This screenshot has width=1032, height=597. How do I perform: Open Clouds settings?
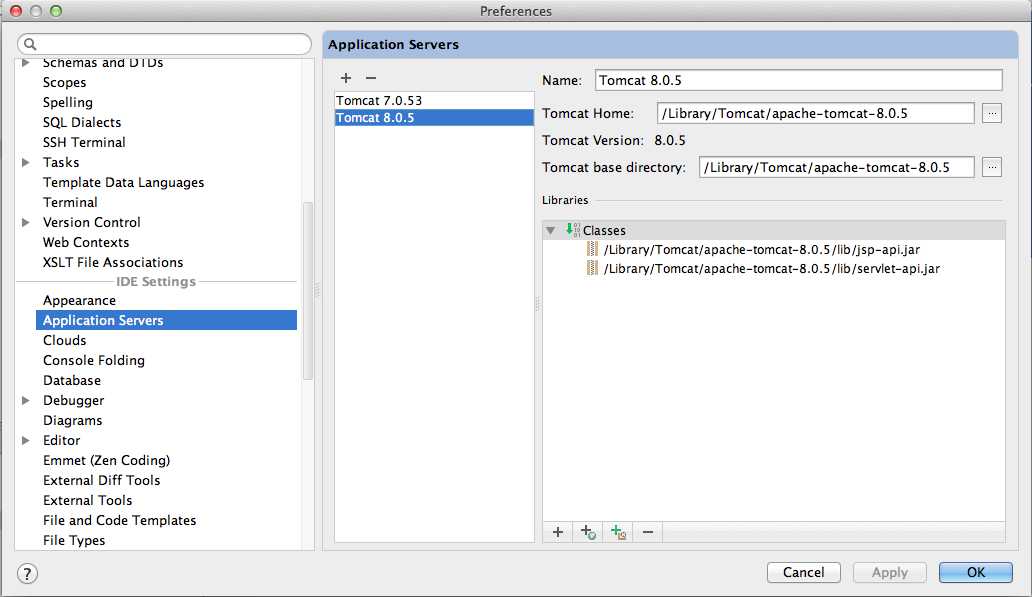pos(64,340)
